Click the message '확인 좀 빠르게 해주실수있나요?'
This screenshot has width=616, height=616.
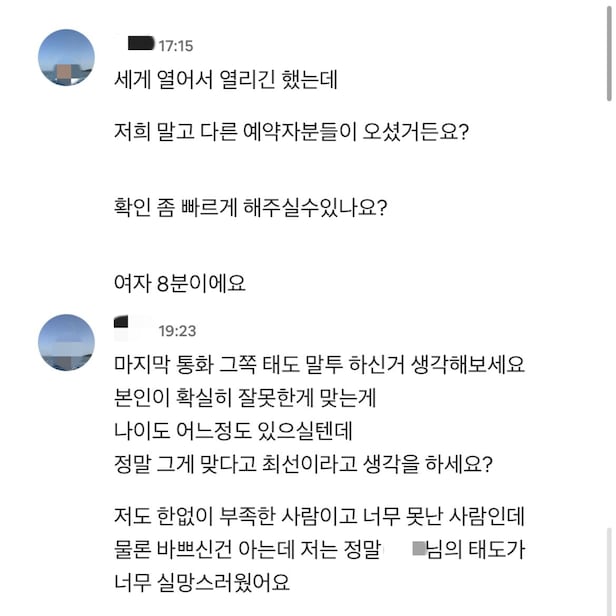[251, 211]
